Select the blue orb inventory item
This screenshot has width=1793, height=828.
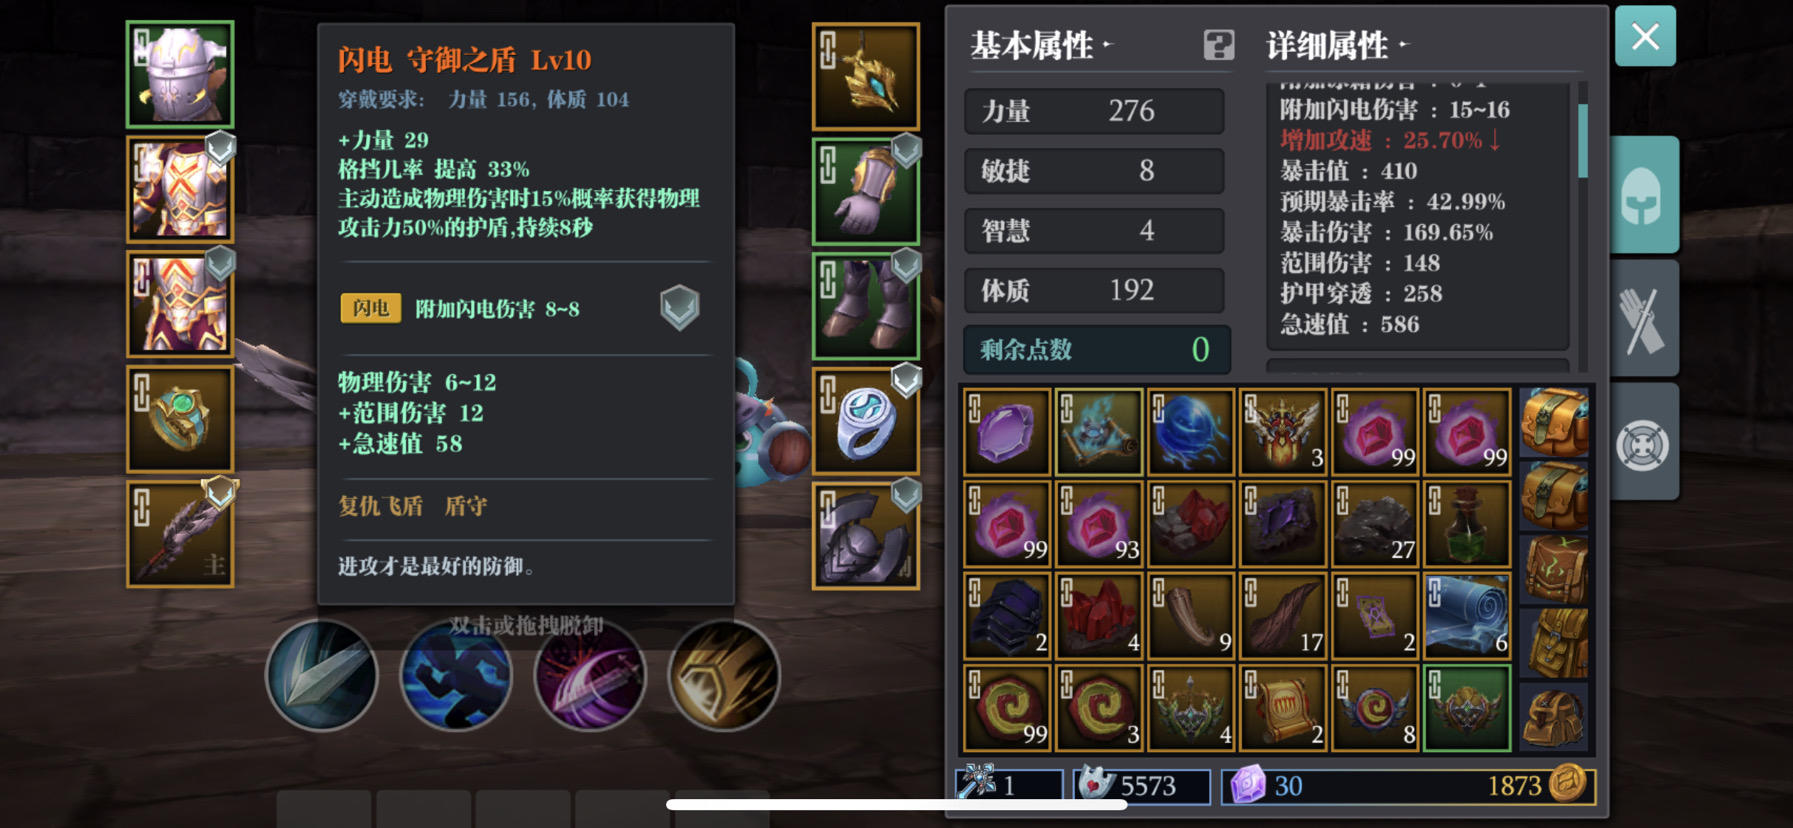tap(1190, 431)
